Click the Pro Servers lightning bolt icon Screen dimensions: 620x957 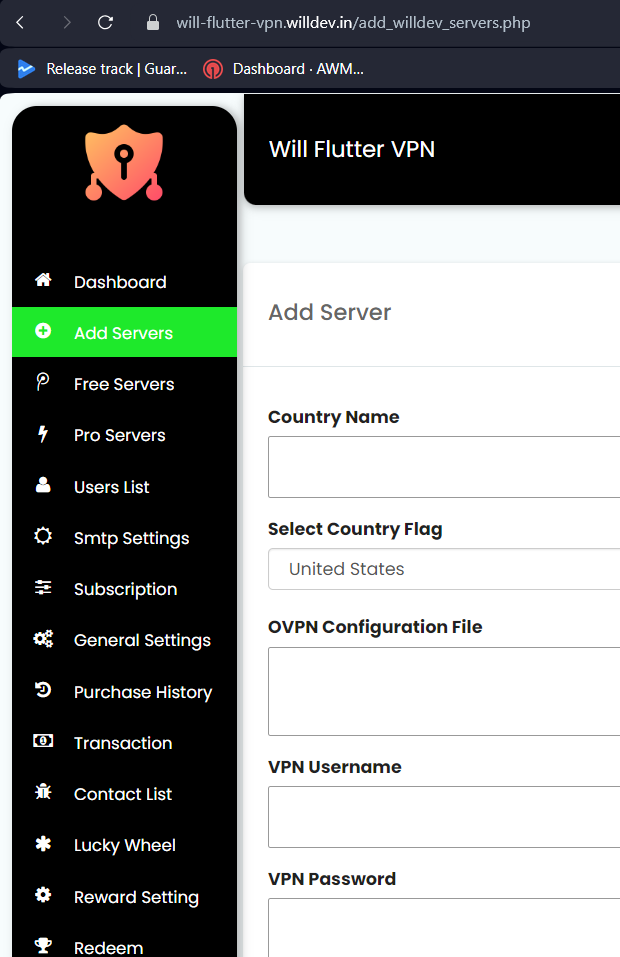(43, 434)
